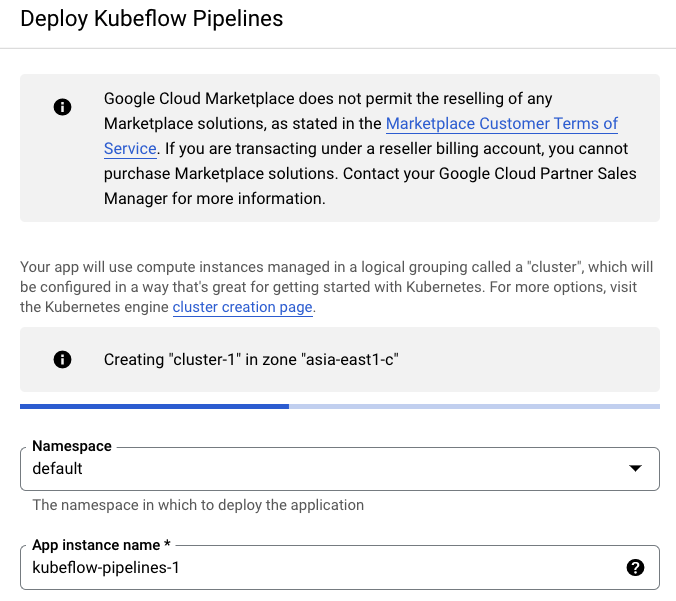
Task: Click the "kubeflow-pipelines-1" value text
Action: (105, 568)
